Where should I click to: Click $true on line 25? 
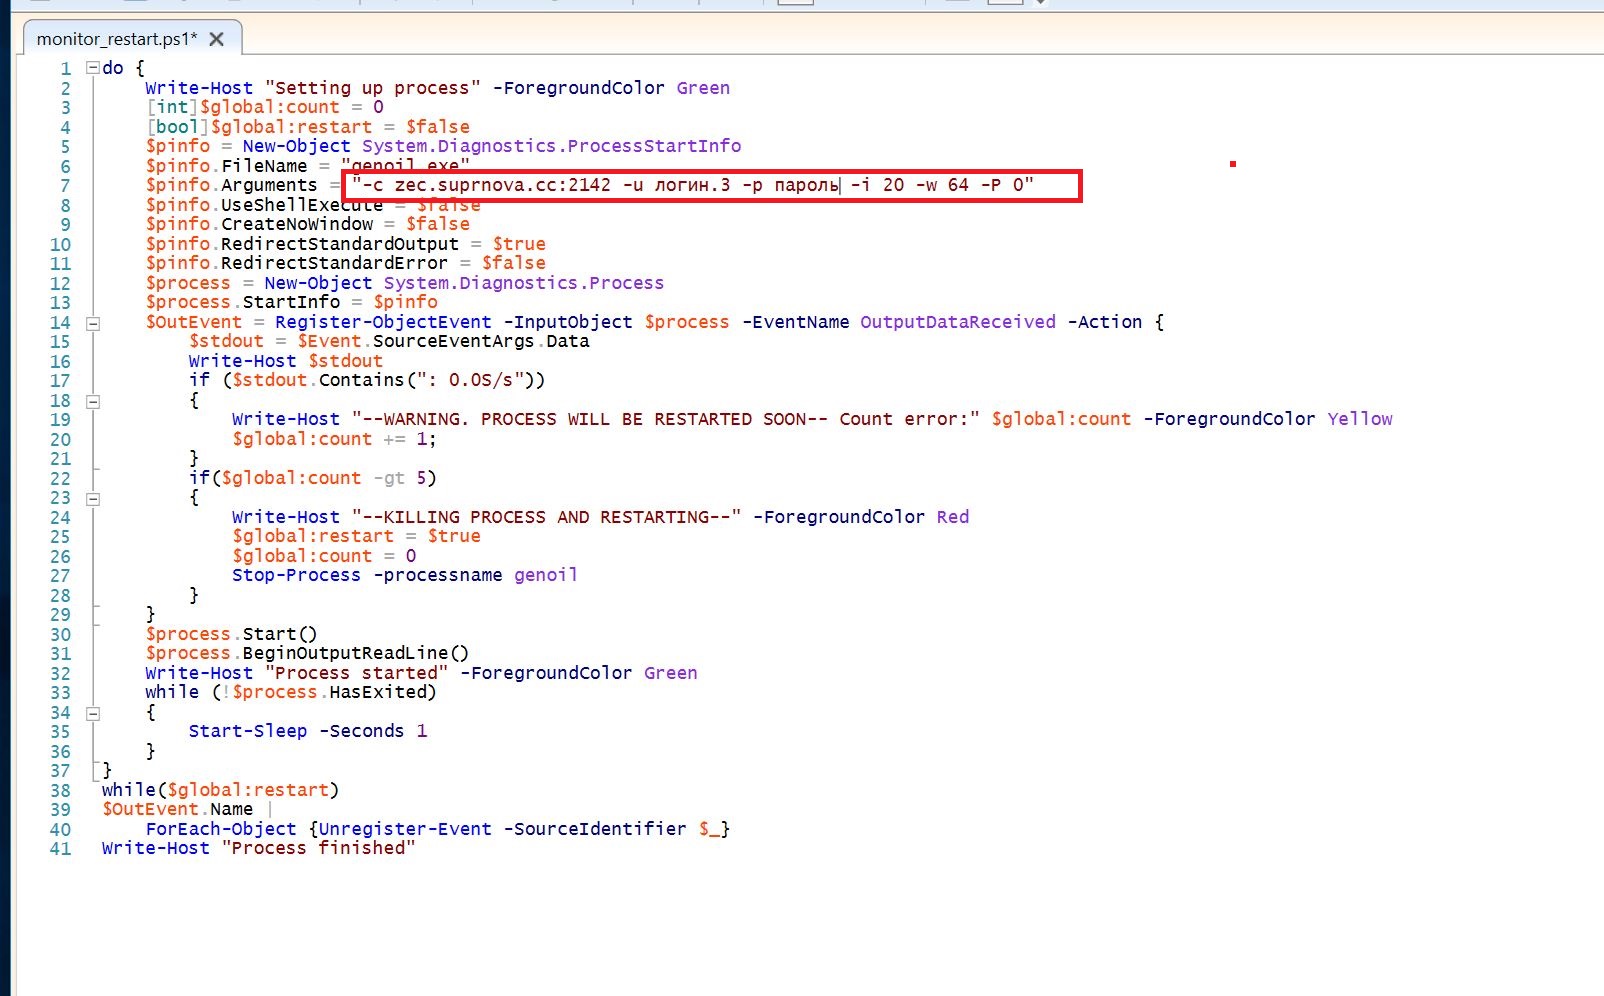tap(454, 536)
